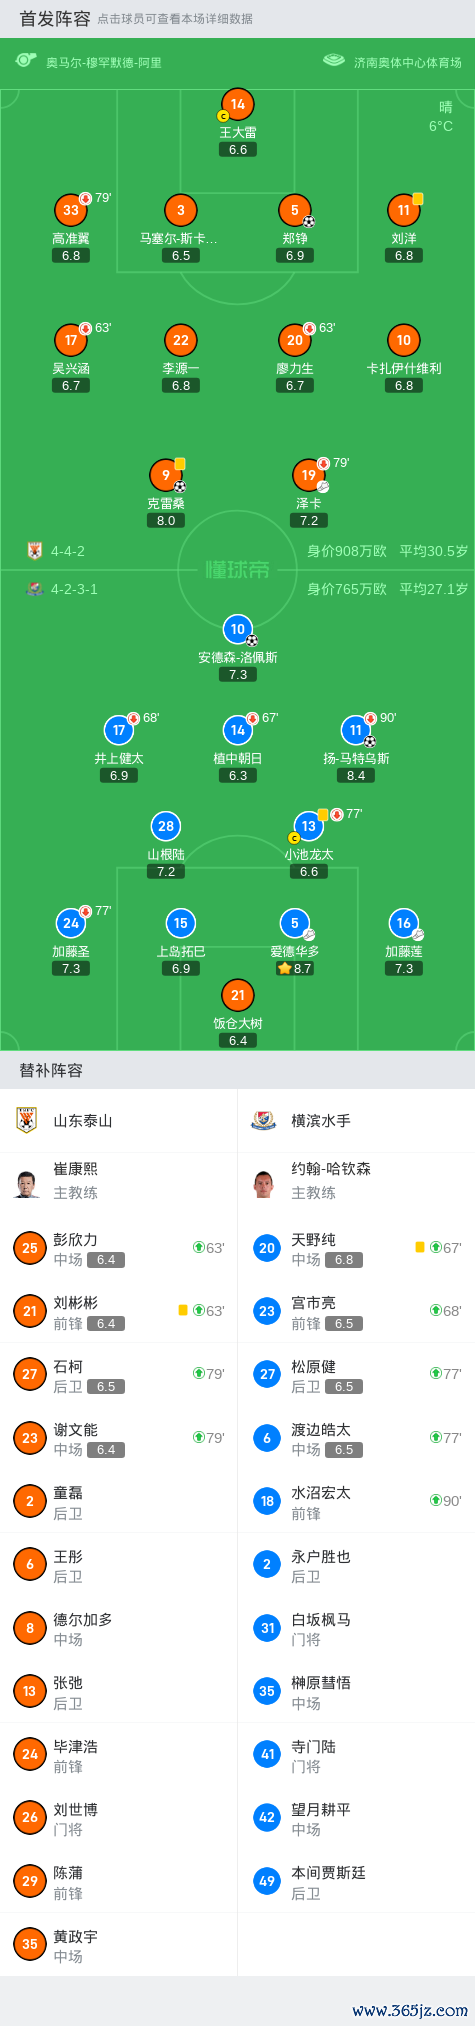Viewport: 475px width, 2026px height.
Task: Click the 山东泰山 team crest in substitutes
Action: 27,1120
